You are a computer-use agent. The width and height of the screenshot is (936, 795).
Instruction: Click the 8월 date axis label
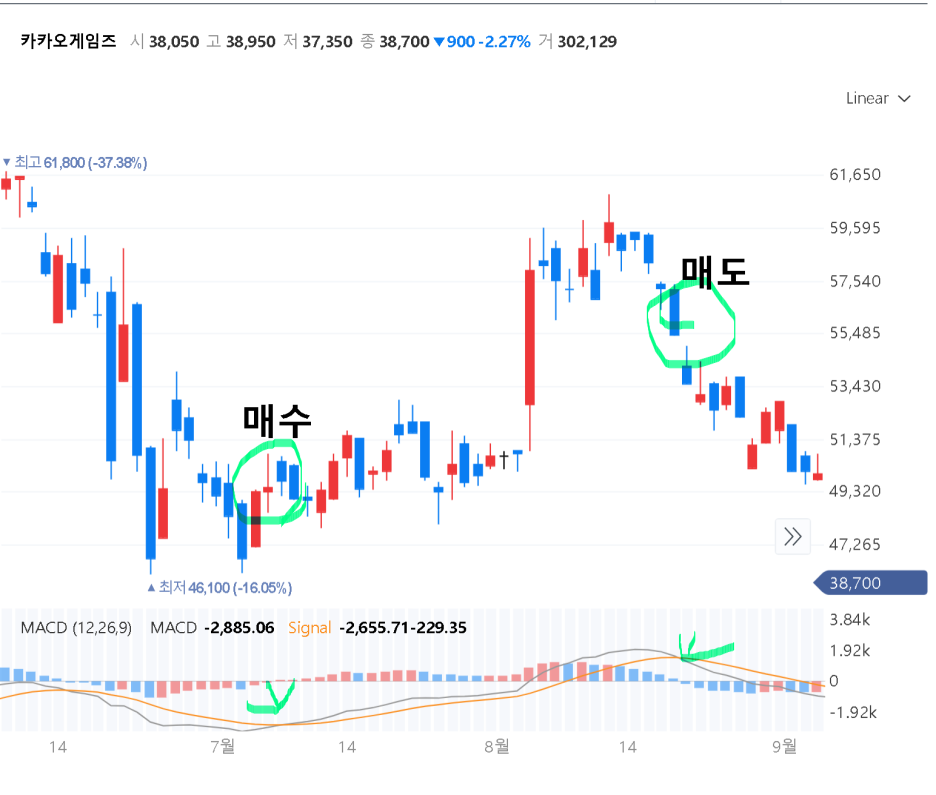pos(497,746)
